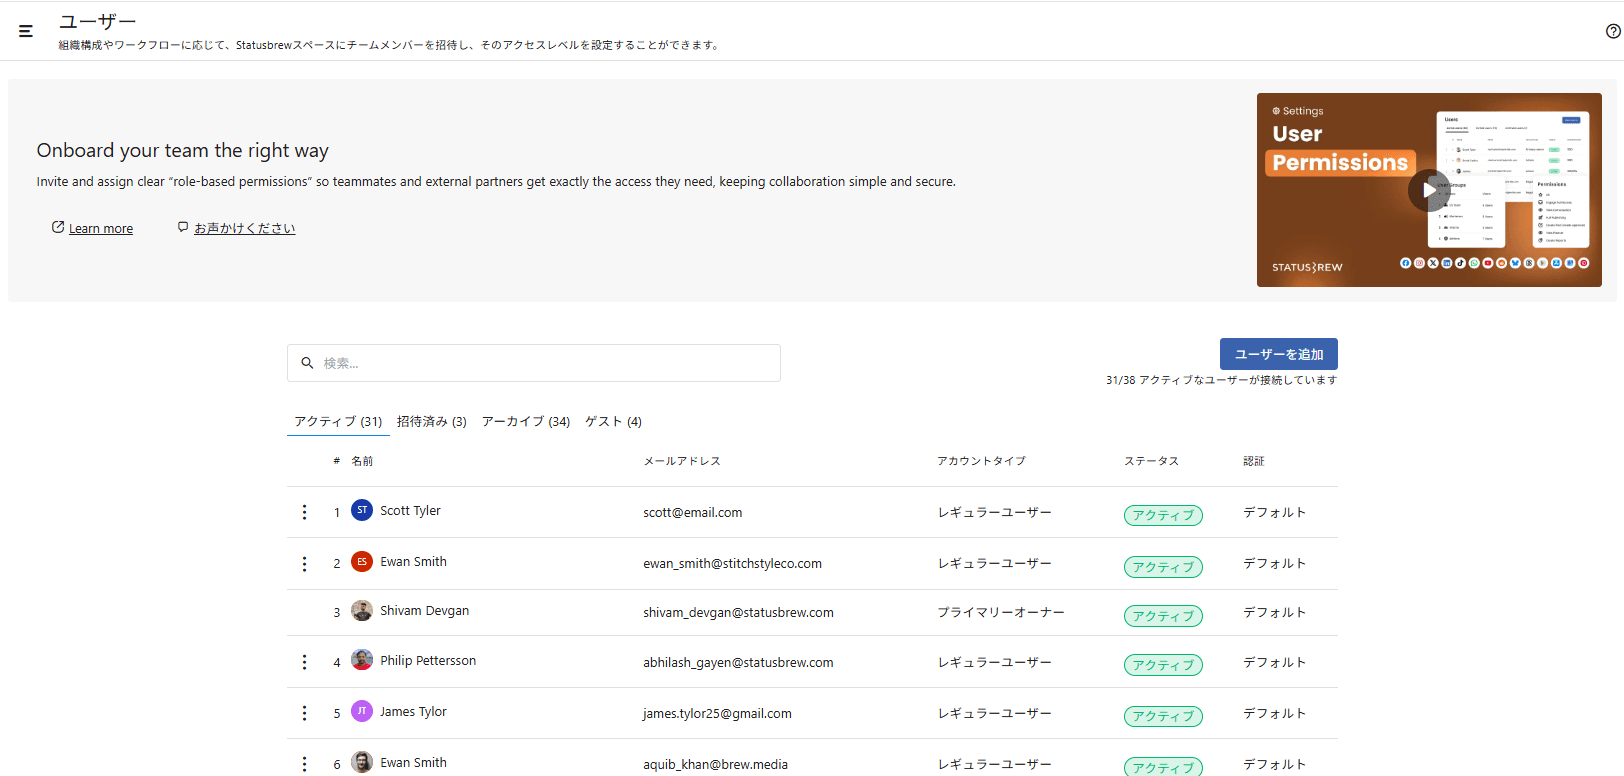Click James Tylor's JT avatar
The width and height of the screenshot is (1624, 776).
pos(362,711)
